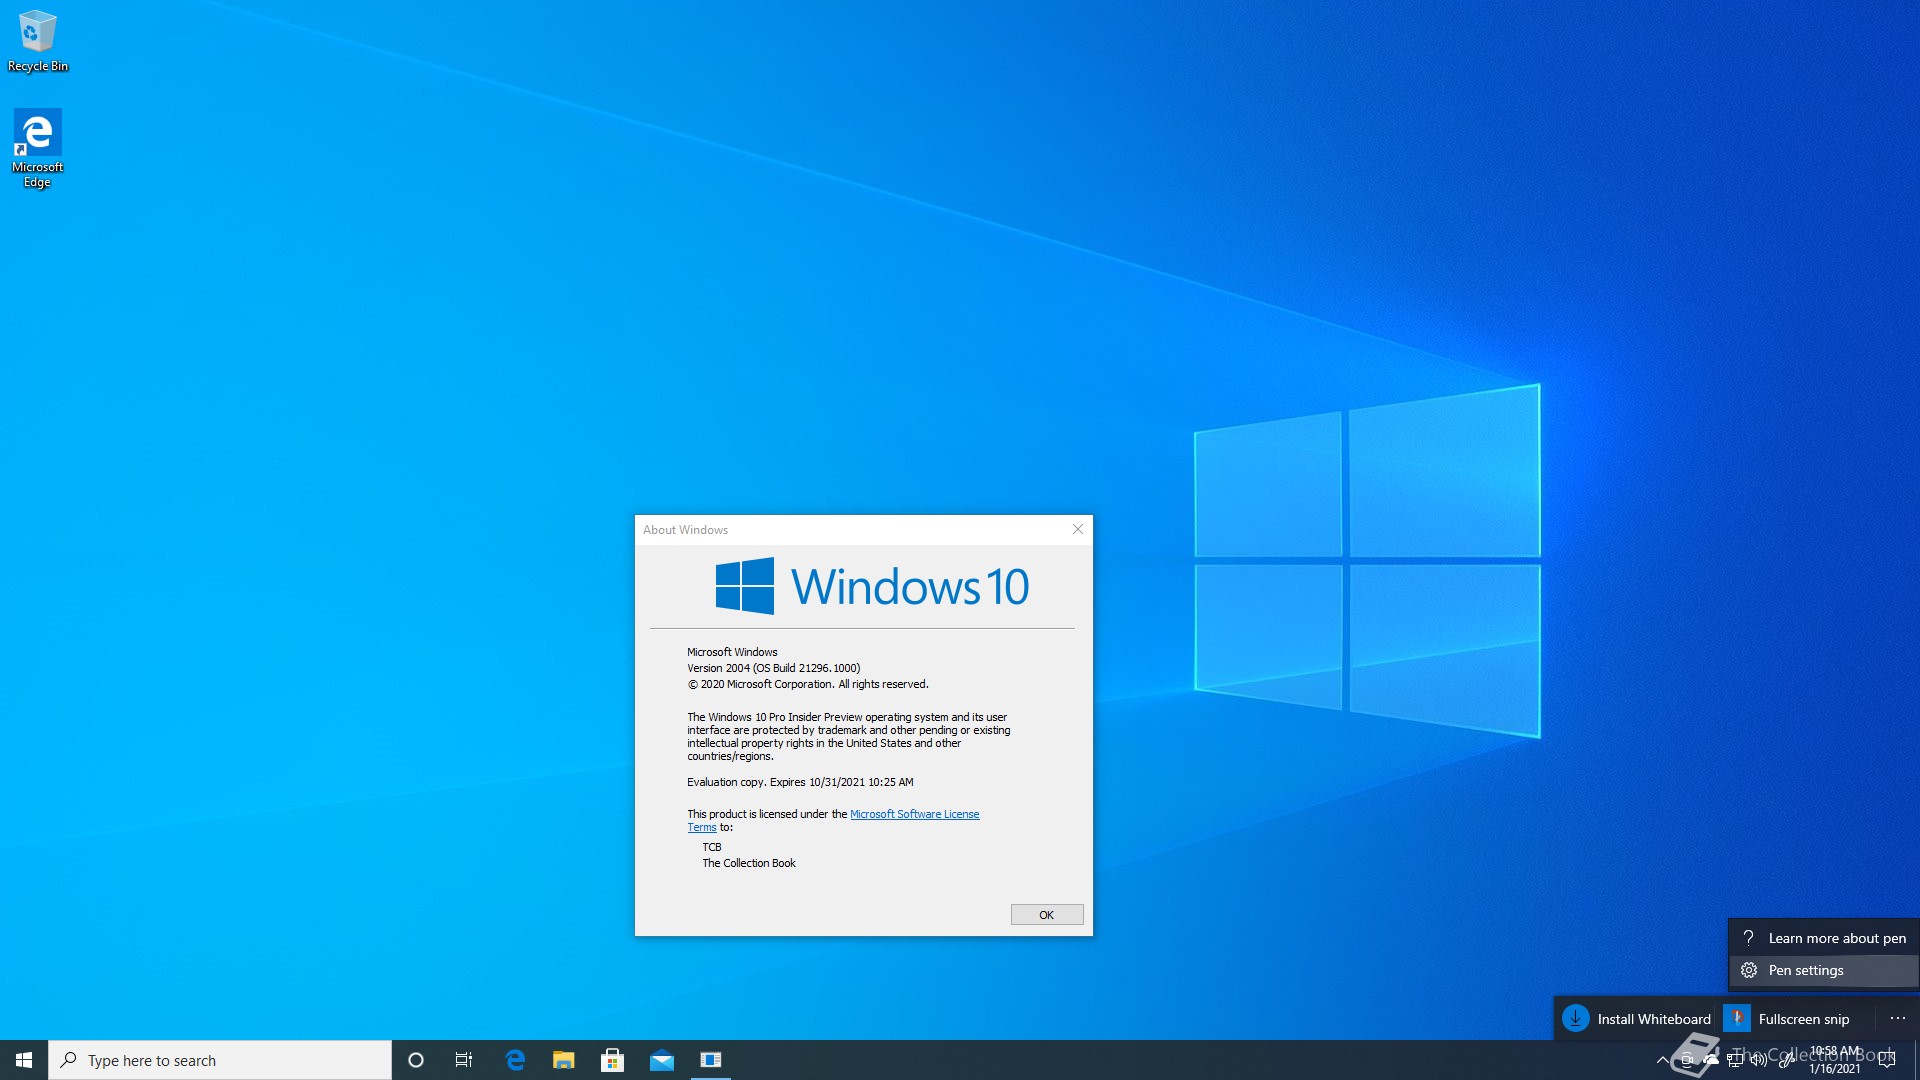The image size is (1920, 1080).
Task: Select the winver taskbar button
Action: point(711,1060)
